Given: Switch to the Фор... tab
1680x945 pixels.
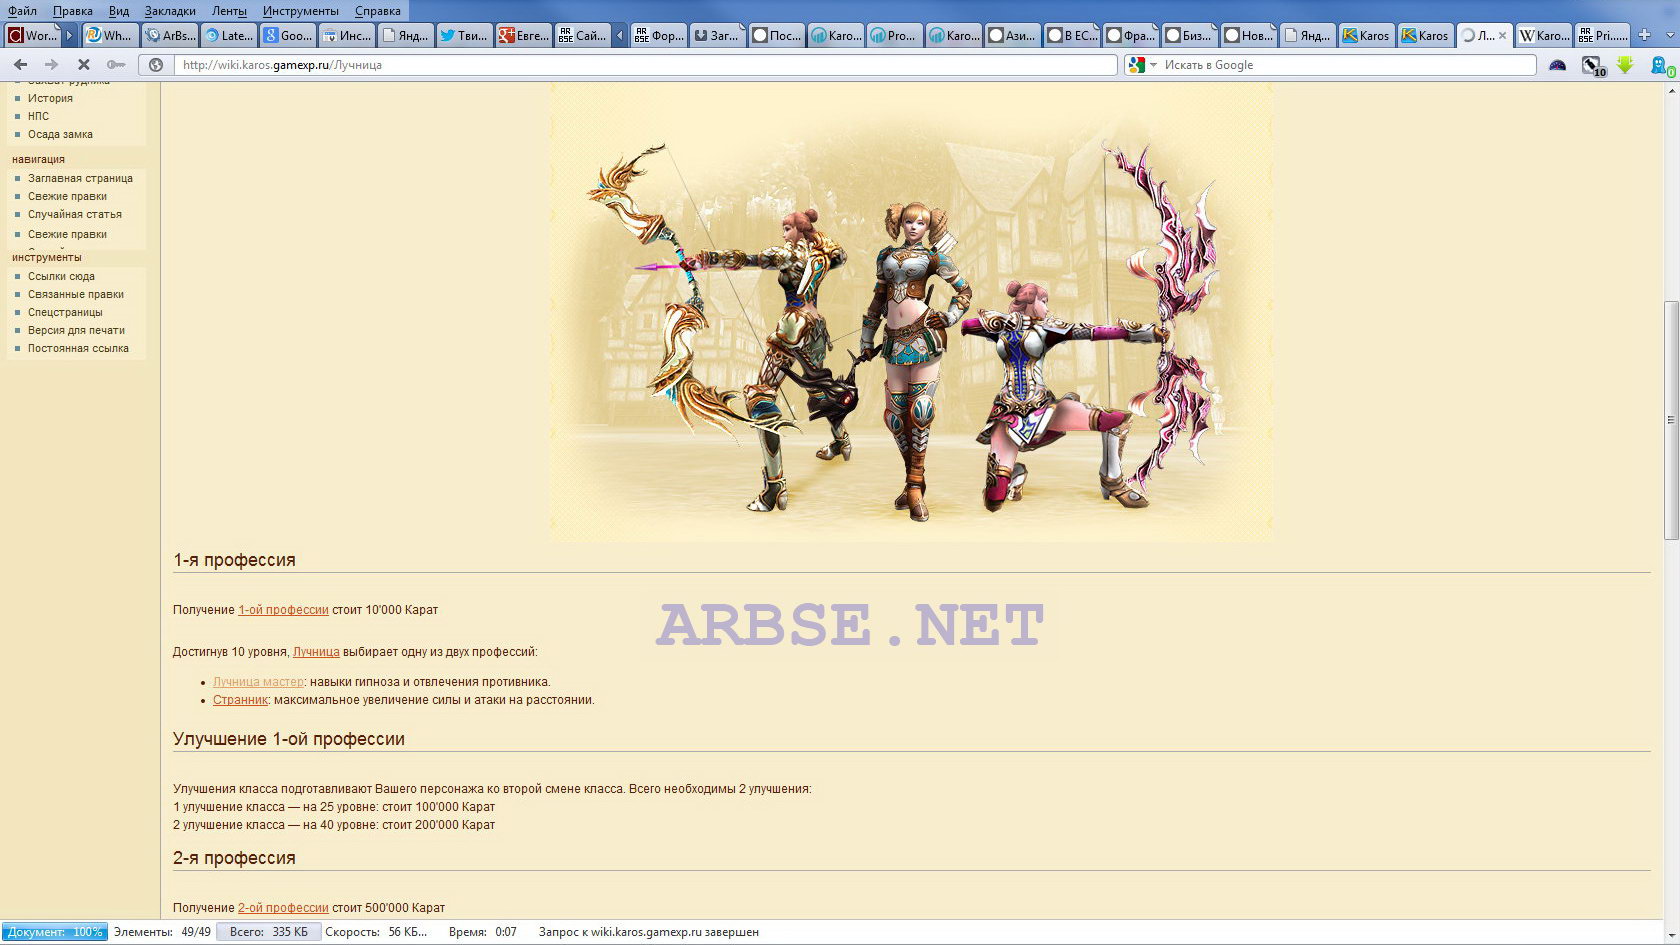Looking at the screenshot, I should 658,35.
